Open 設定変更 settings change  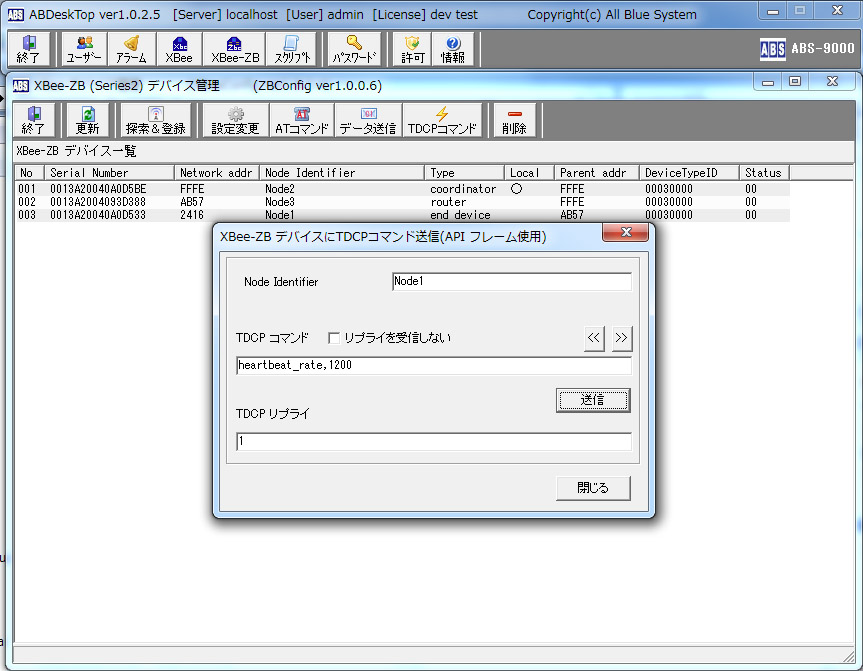[236, 120]
